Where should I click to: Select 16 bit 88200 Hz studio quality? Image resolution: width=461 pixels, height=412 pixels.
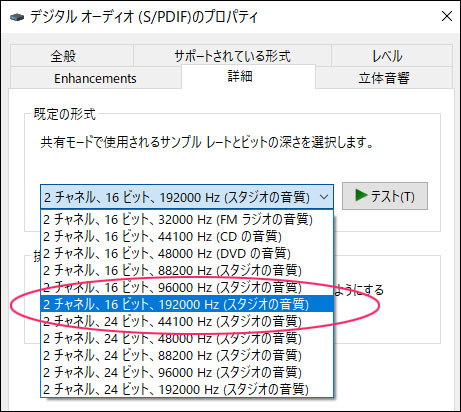point(187,270)
